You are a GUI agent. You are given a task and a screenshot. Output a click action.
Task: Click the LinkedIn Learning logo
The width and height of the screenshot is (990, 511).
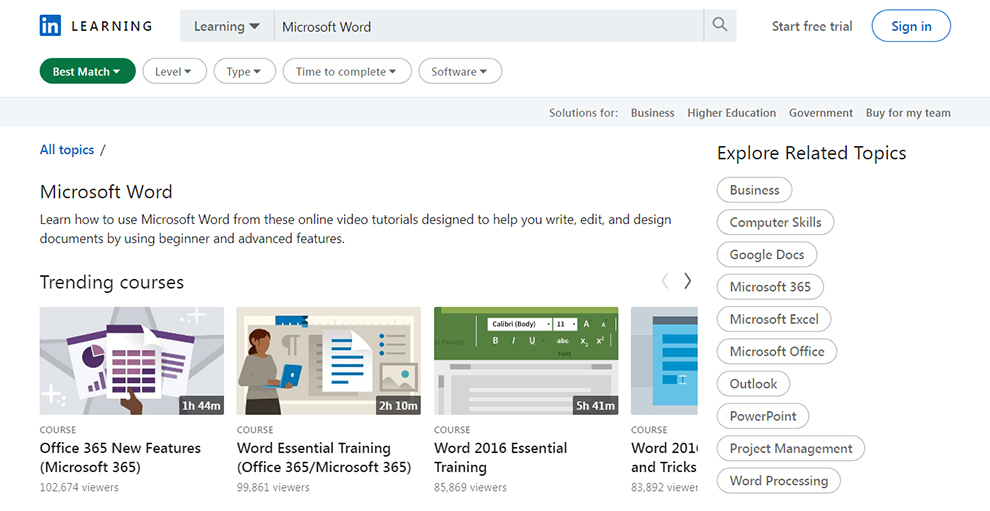coord(96,26)
